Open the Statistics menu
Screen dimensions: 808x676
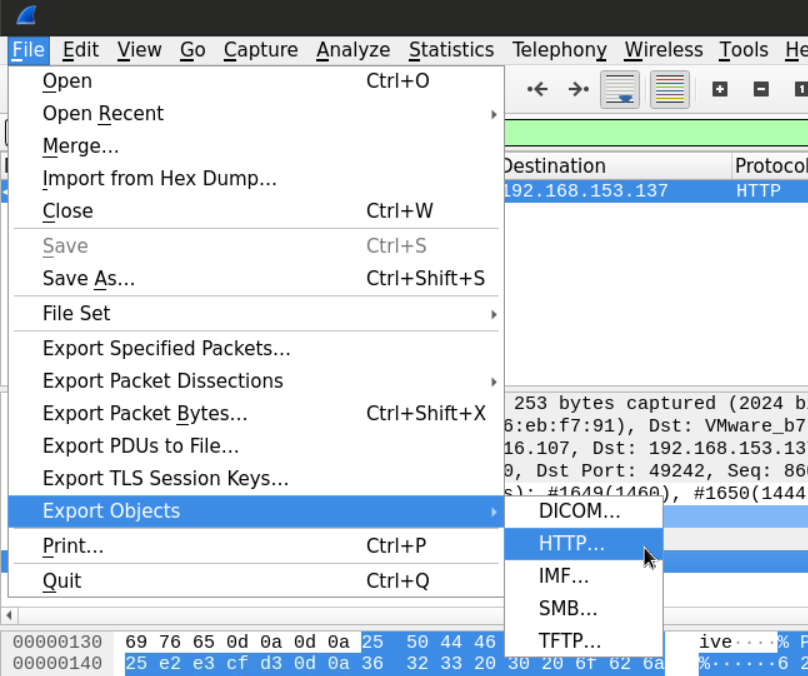click(451, 50)
